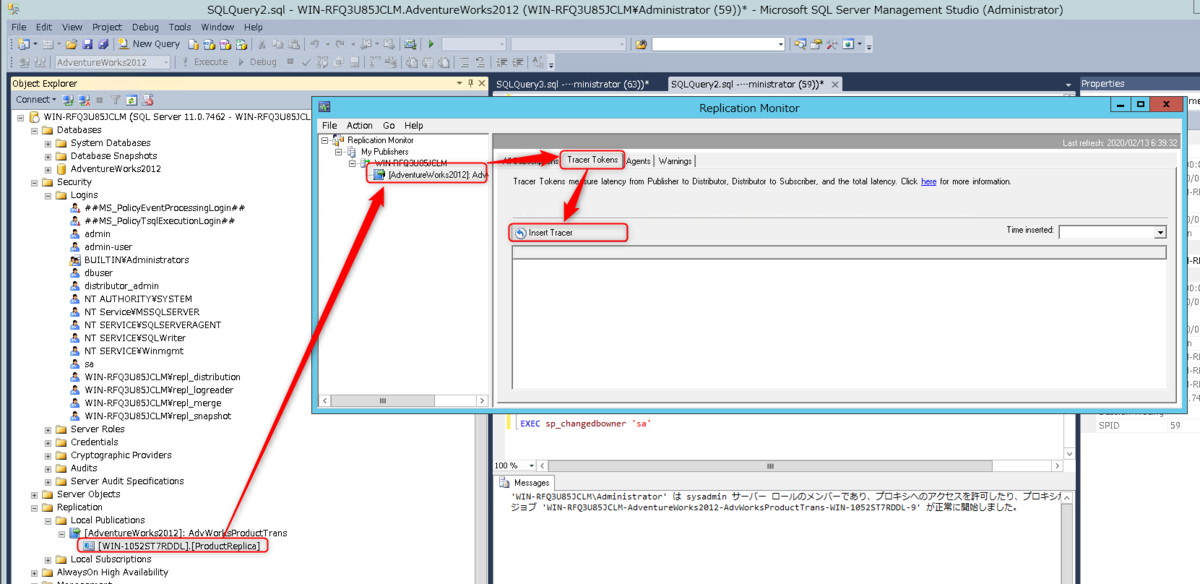This screenshot has height=584, width=1200.
Task: Click the green Start debugging arrow icon
Action: [431, 44]
